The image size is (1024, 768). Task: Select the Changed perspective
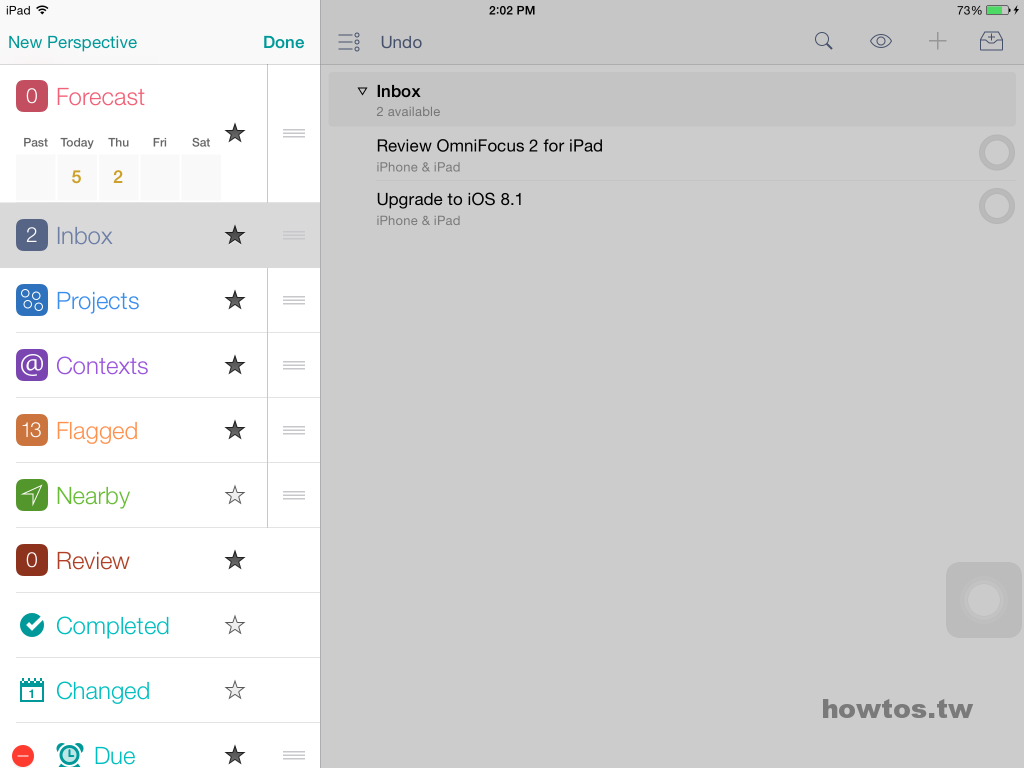coord(103,691)
